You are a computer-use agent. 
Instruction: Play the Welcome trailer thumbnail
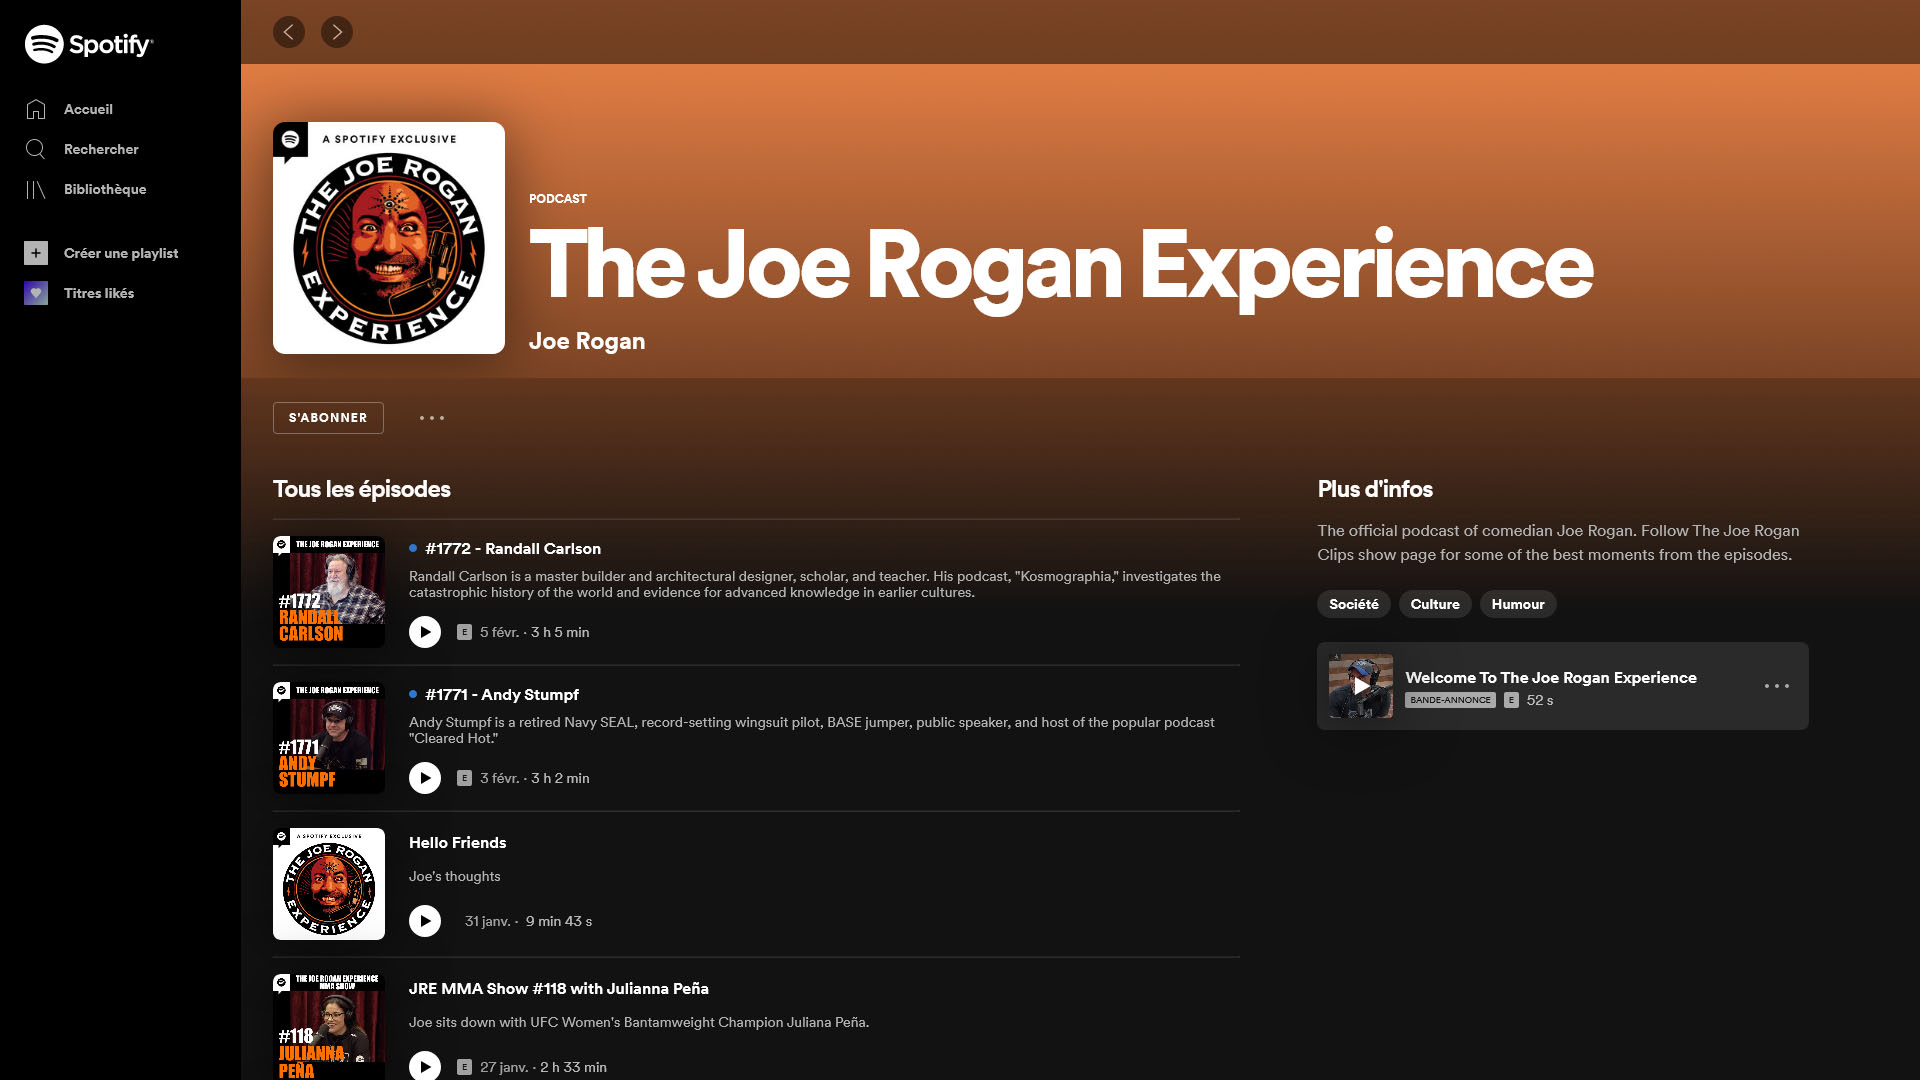coord(1361,686)
